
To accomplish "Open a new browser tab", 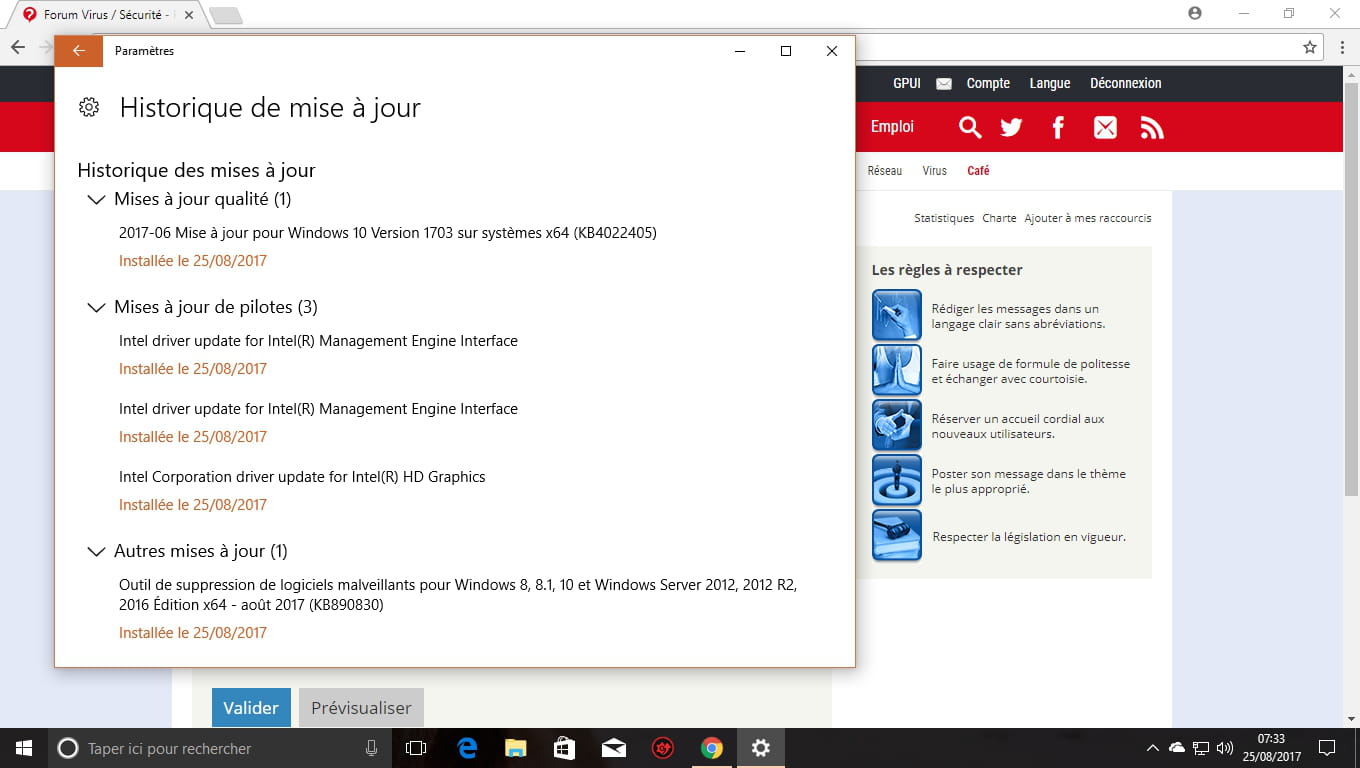I will 226,15.
